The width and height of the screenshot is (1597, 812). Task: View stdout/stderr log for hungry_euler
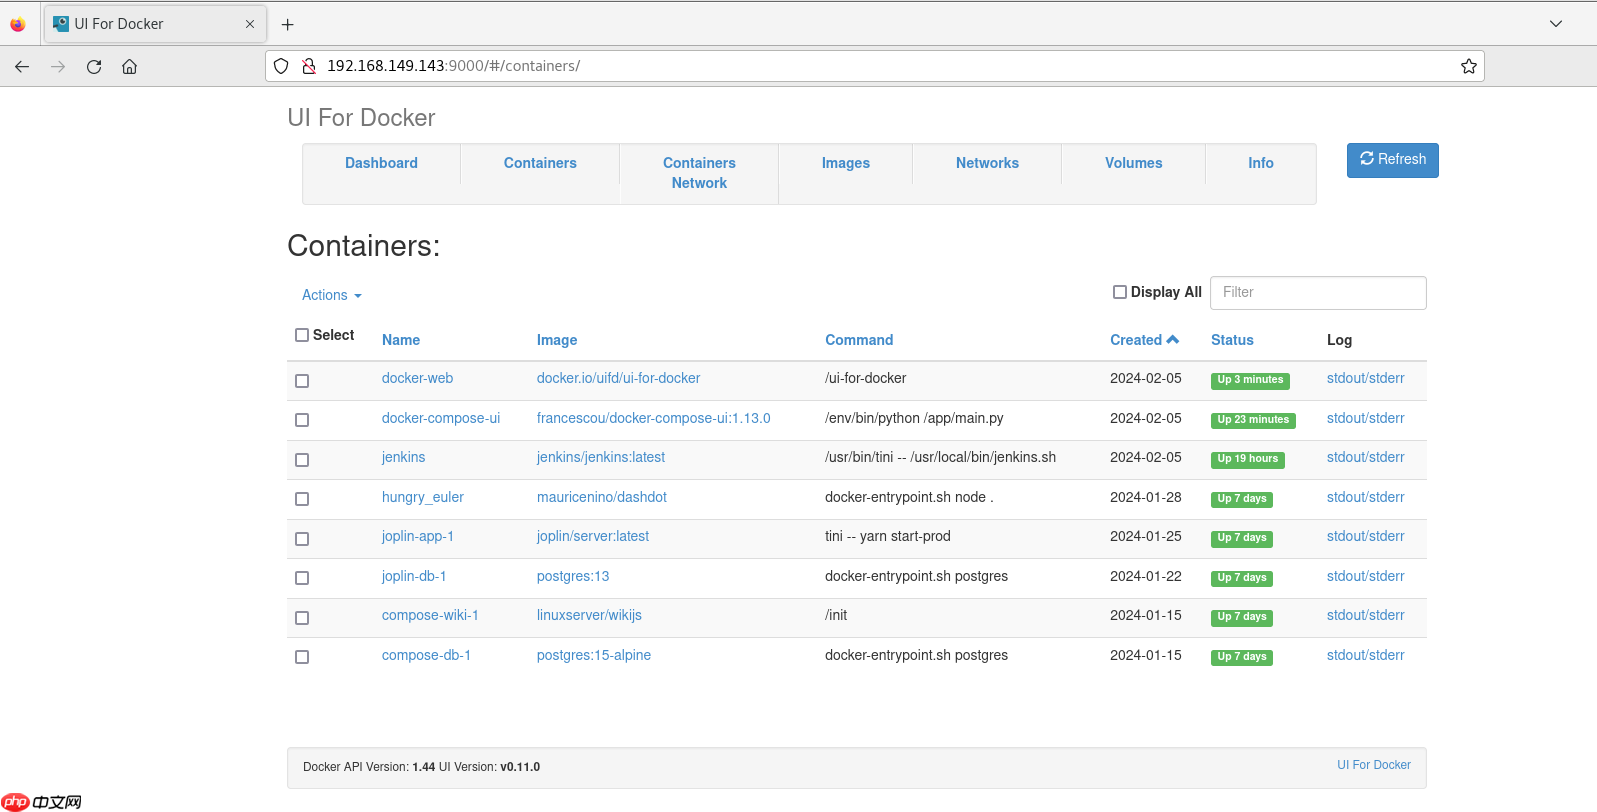pyautogui.click(x=1365, y=497)
